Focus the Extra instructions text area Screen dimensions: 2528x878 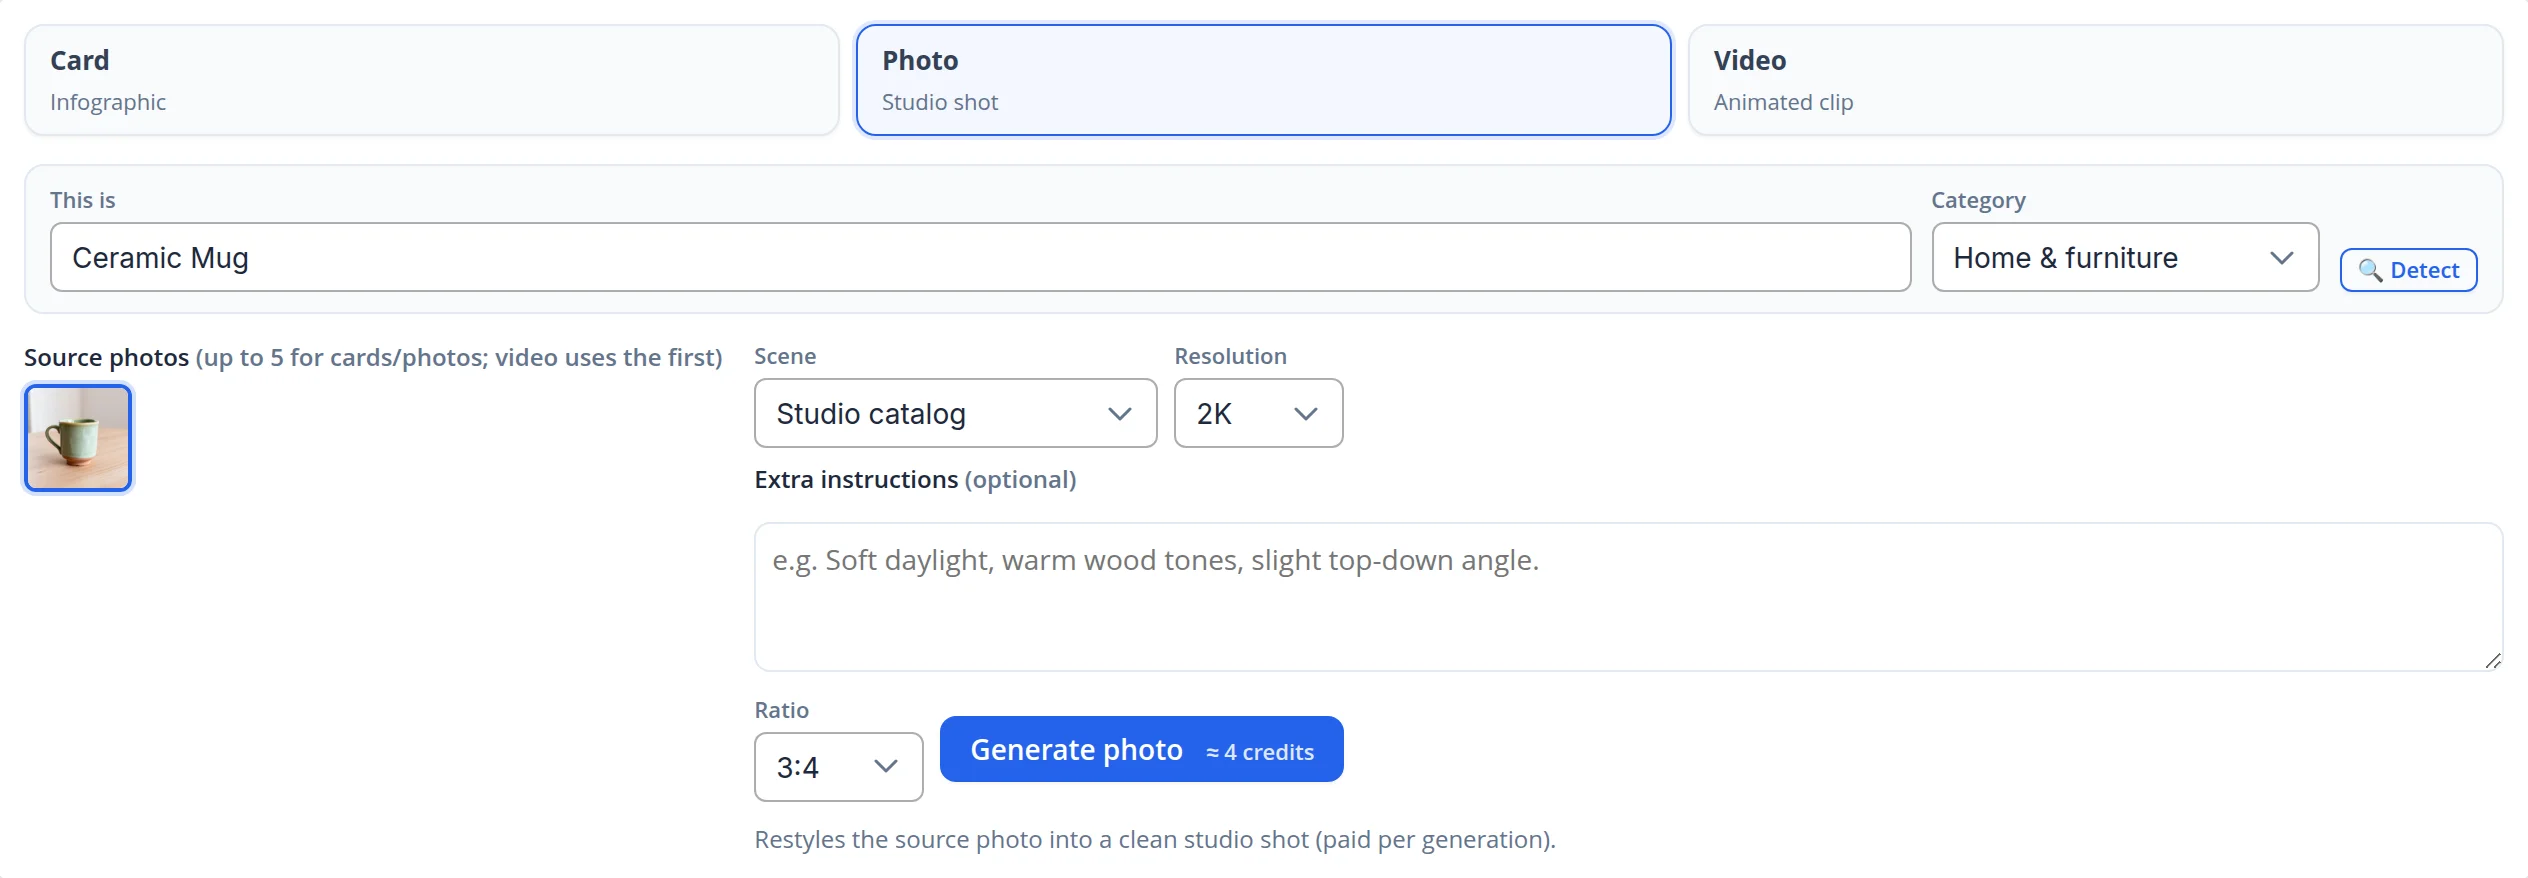pyautogui.click(x=1628, y=596)
